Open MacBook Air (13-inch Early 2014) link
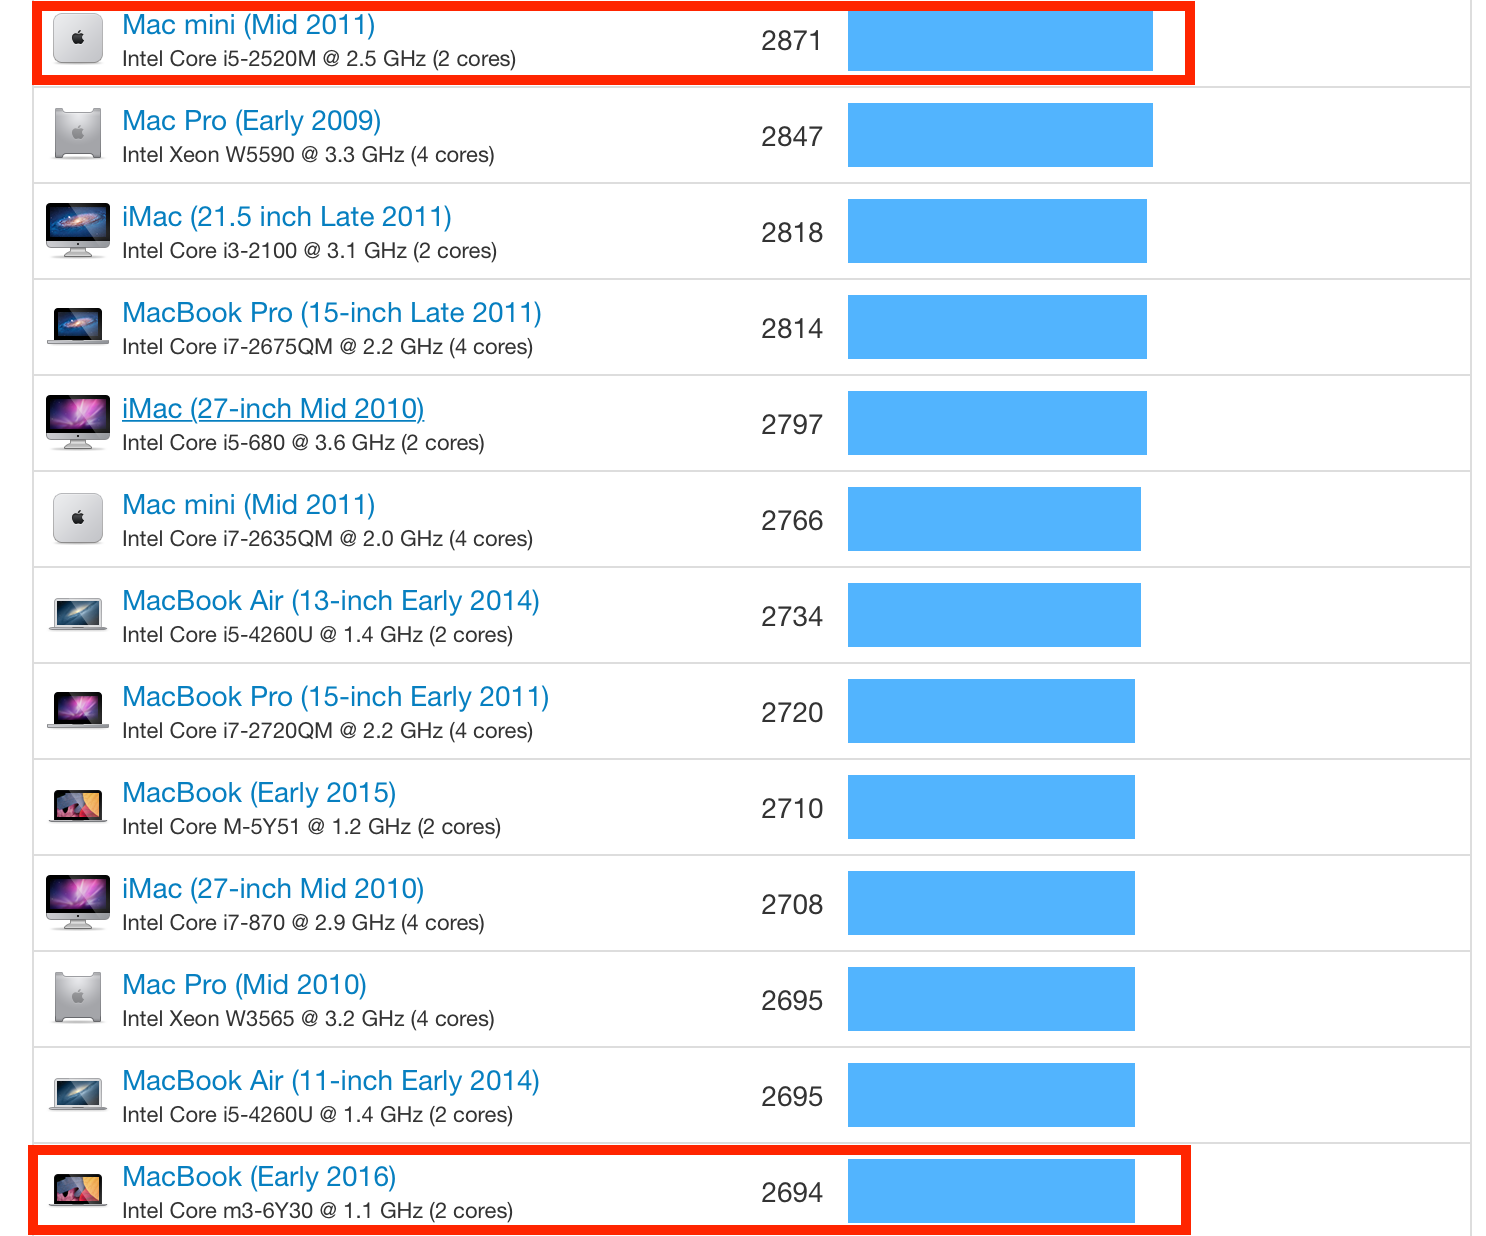 330,601
